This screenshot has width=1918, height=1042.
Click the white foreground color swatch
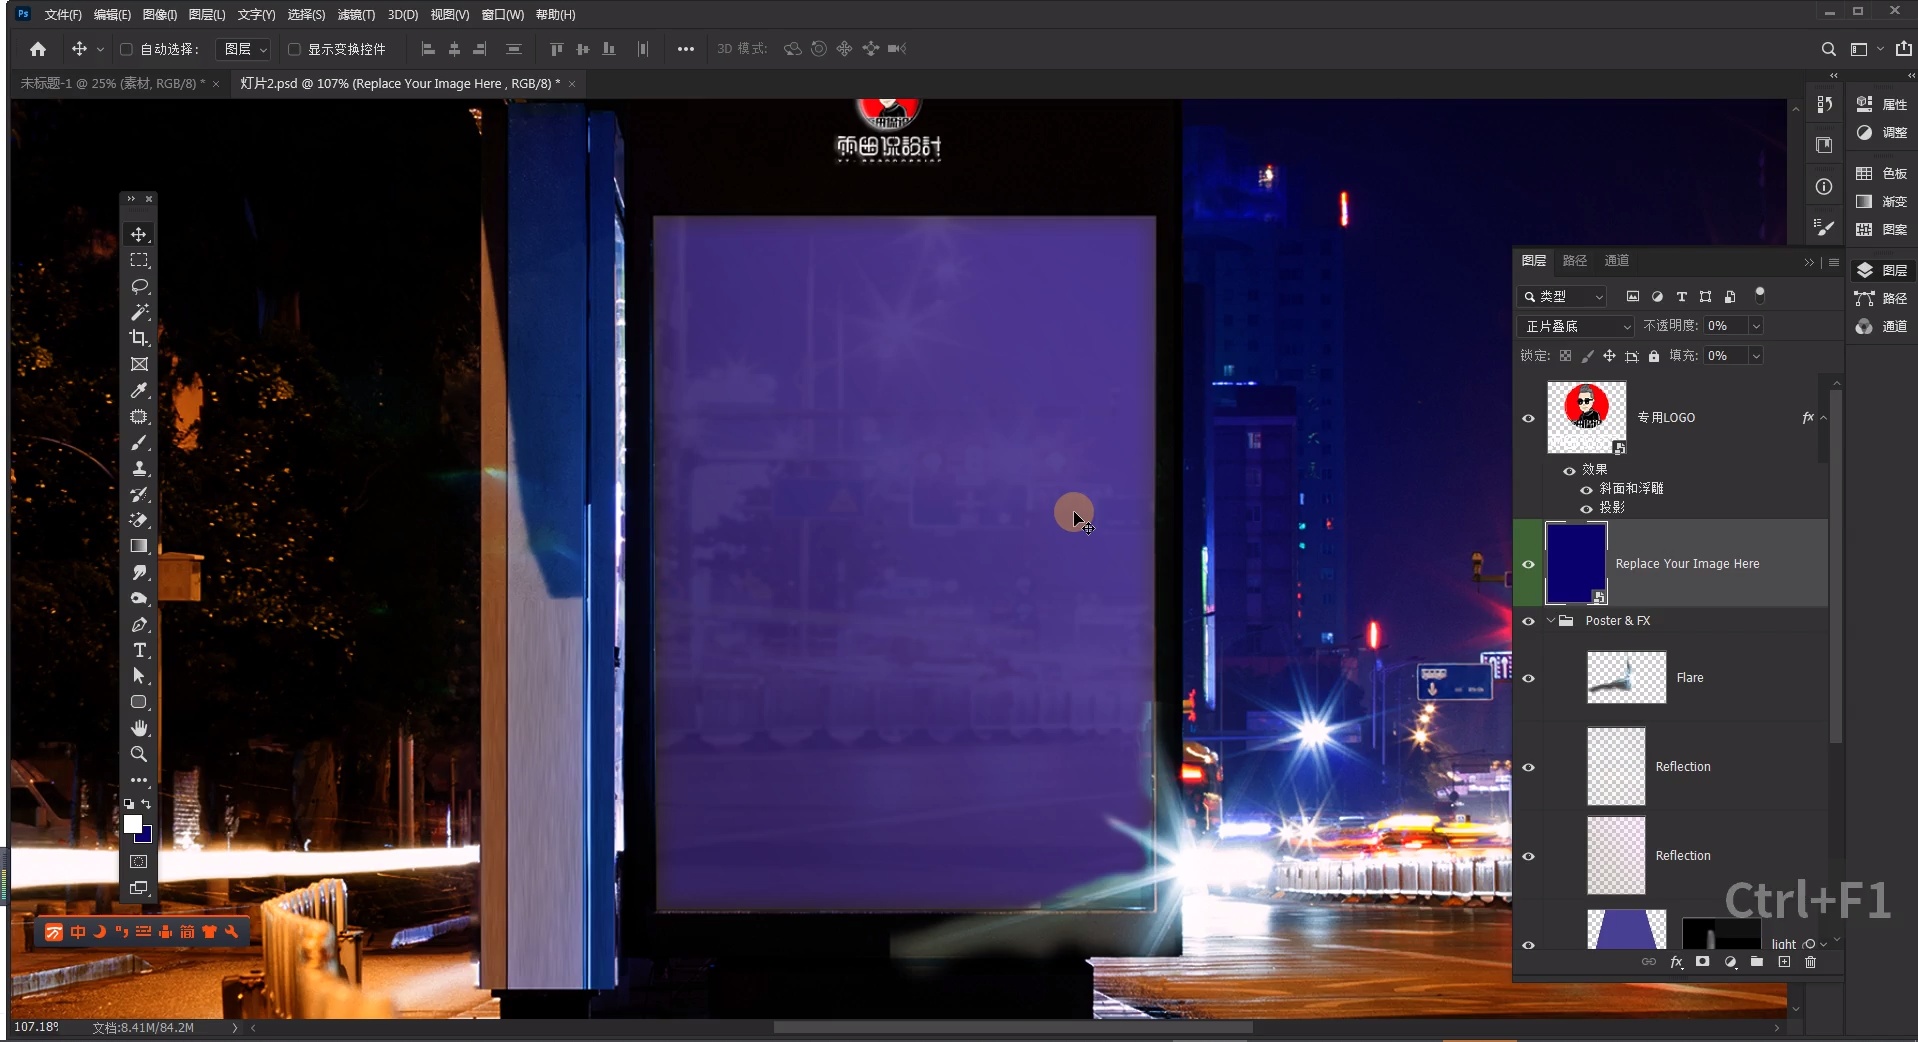pyautogui.click(x=132, y=824)
